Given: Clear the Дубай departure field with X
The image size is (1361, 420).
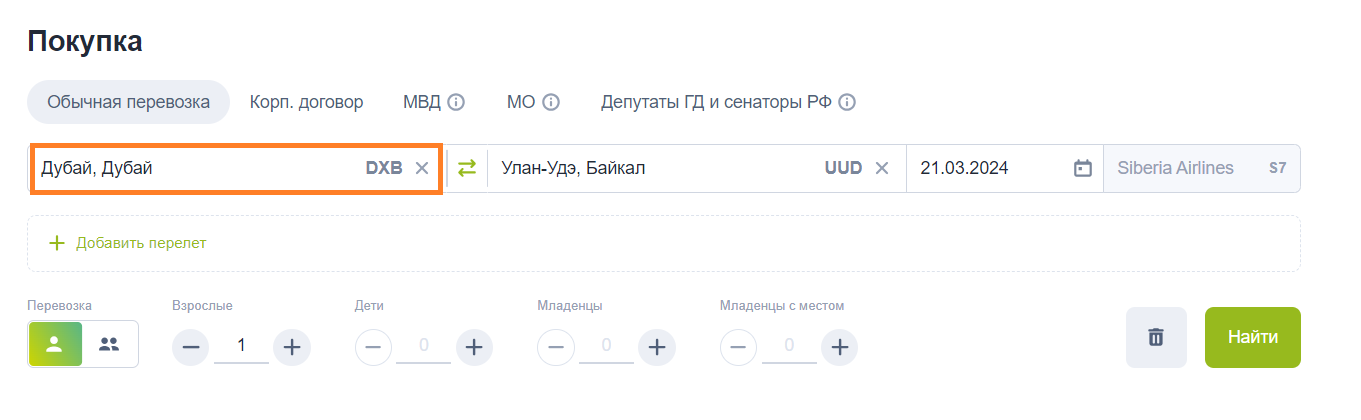Looking at the screenshot, I should [422, 168].
